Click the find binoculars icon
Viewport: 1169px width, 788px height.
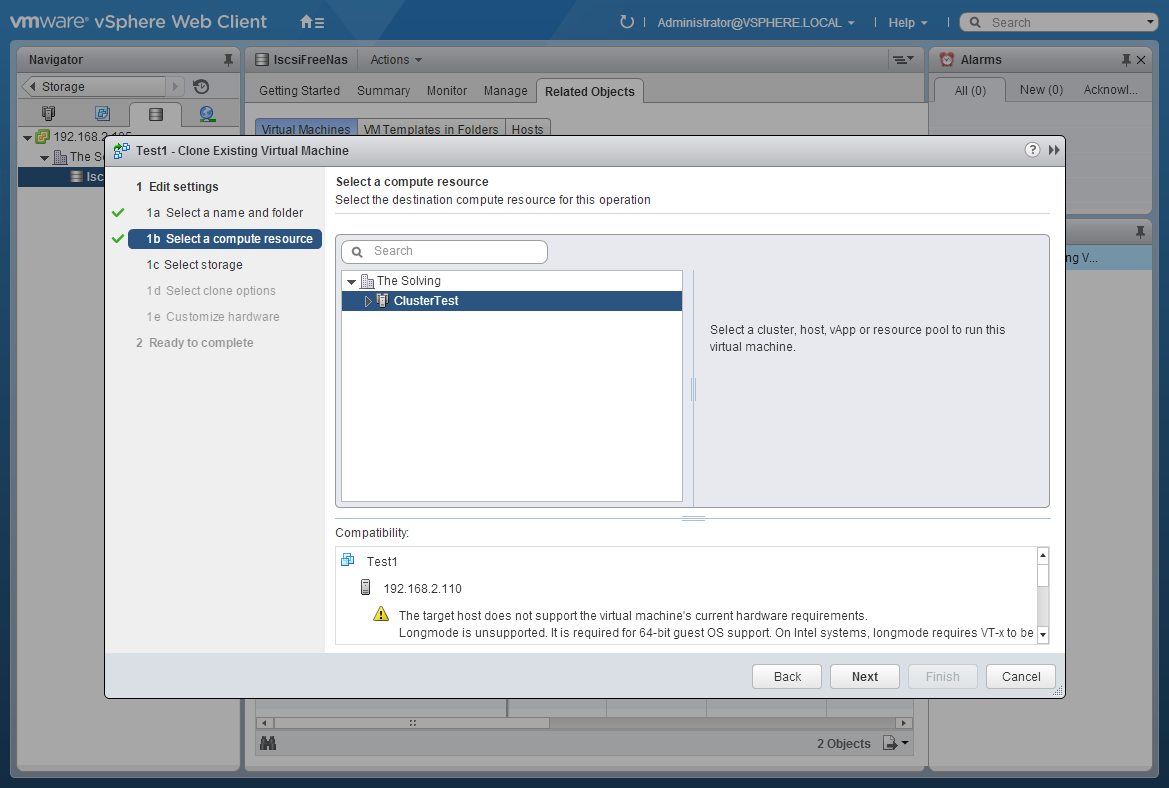coord(268,743)
